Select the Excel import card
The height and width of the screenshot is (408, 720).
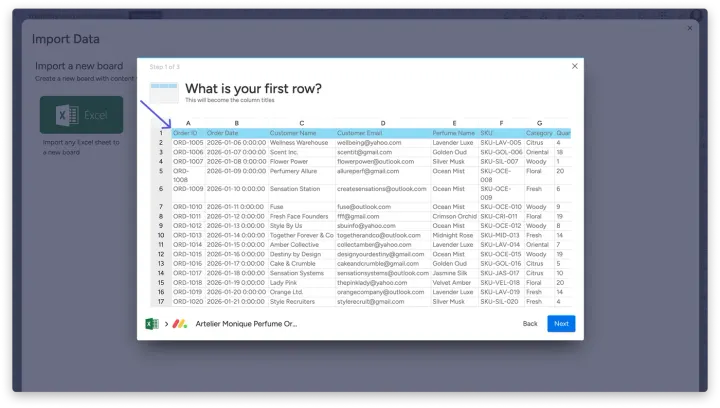81,115
